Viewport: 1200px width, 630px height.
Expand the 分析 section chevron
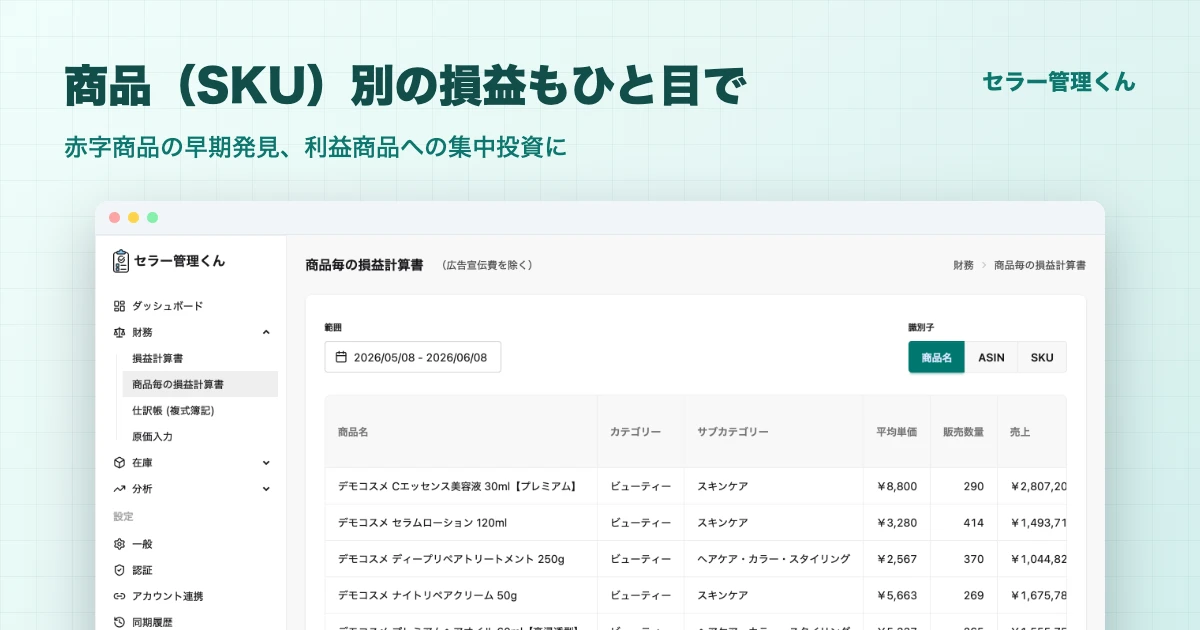266,489
